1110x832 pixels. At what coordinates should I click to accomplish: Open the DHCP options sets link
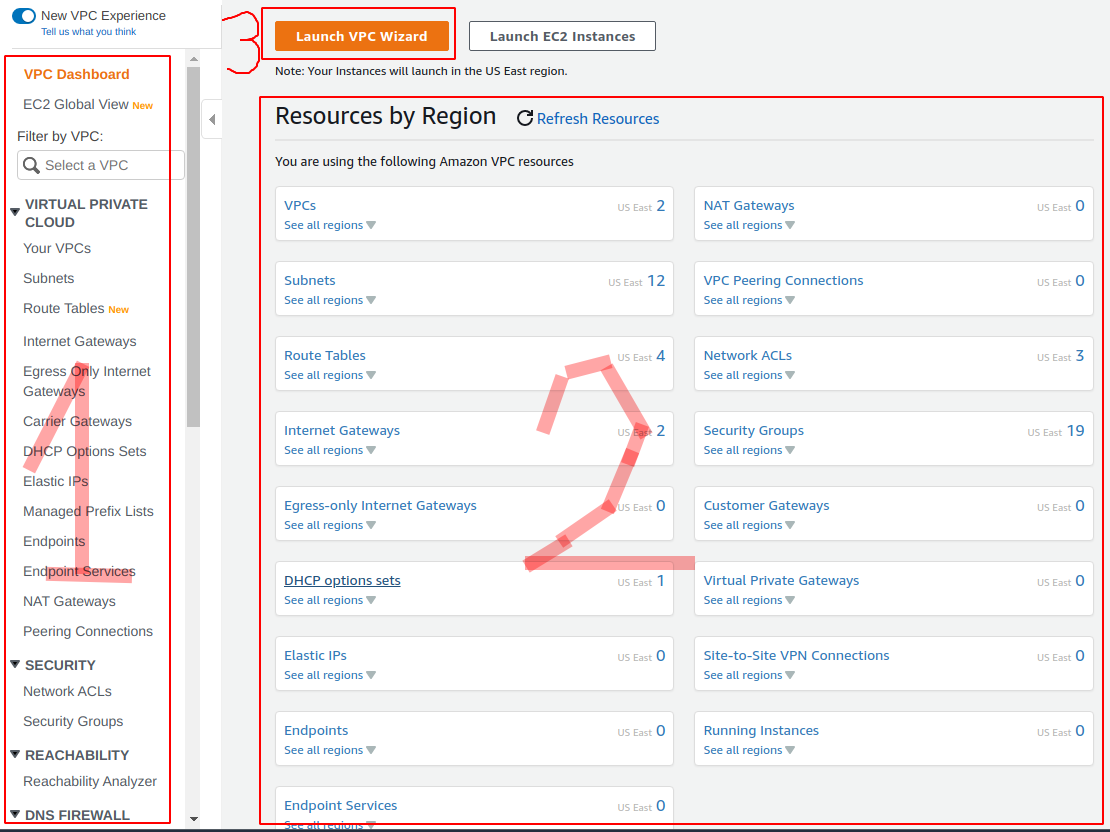tap(342, 581)
